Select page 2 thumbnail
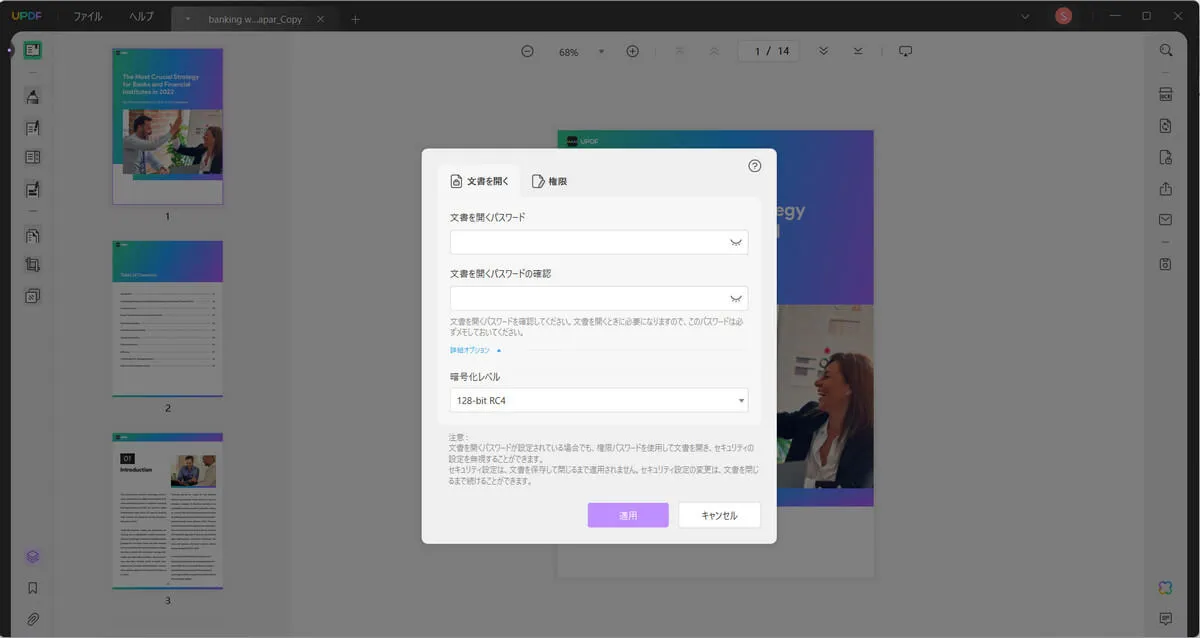The image size is (1200, 638). click(x=167, y=318)
